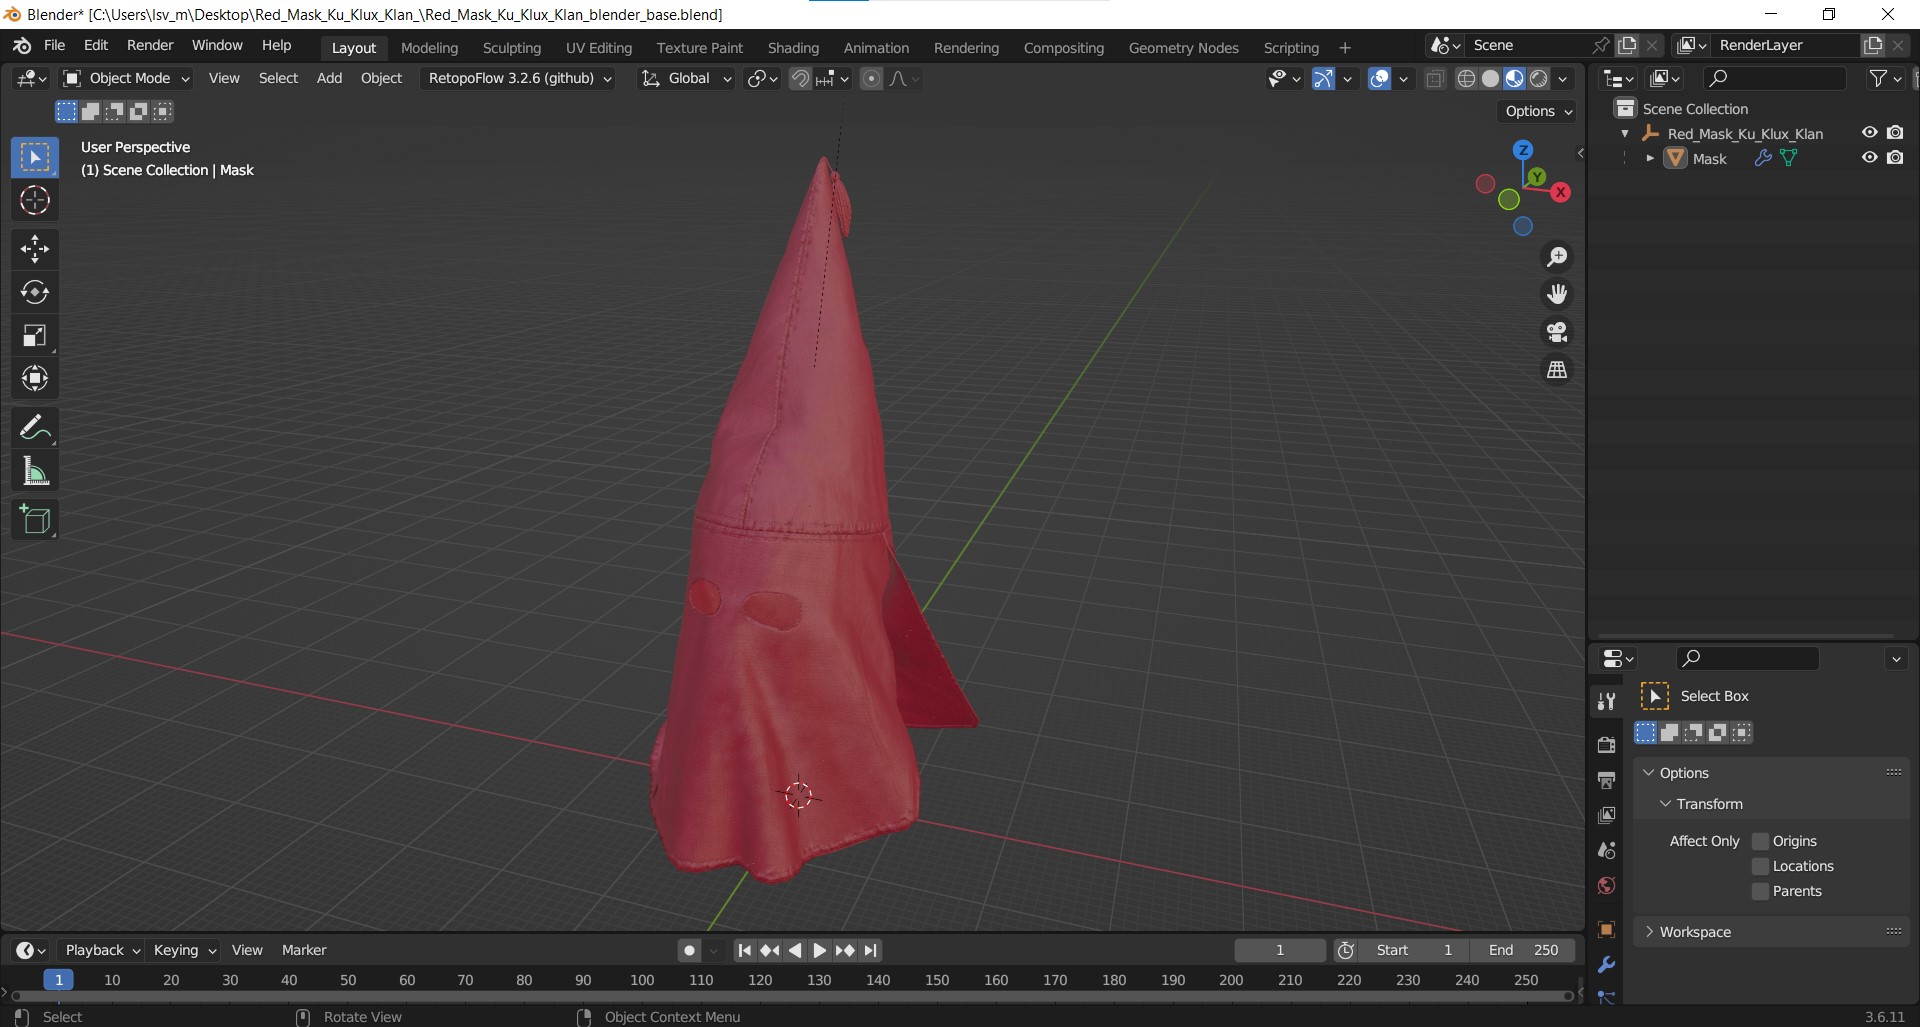The image size is (1920, 1027).
Task: Click the zoom view magnifier icon
Action: (1557, 257)
